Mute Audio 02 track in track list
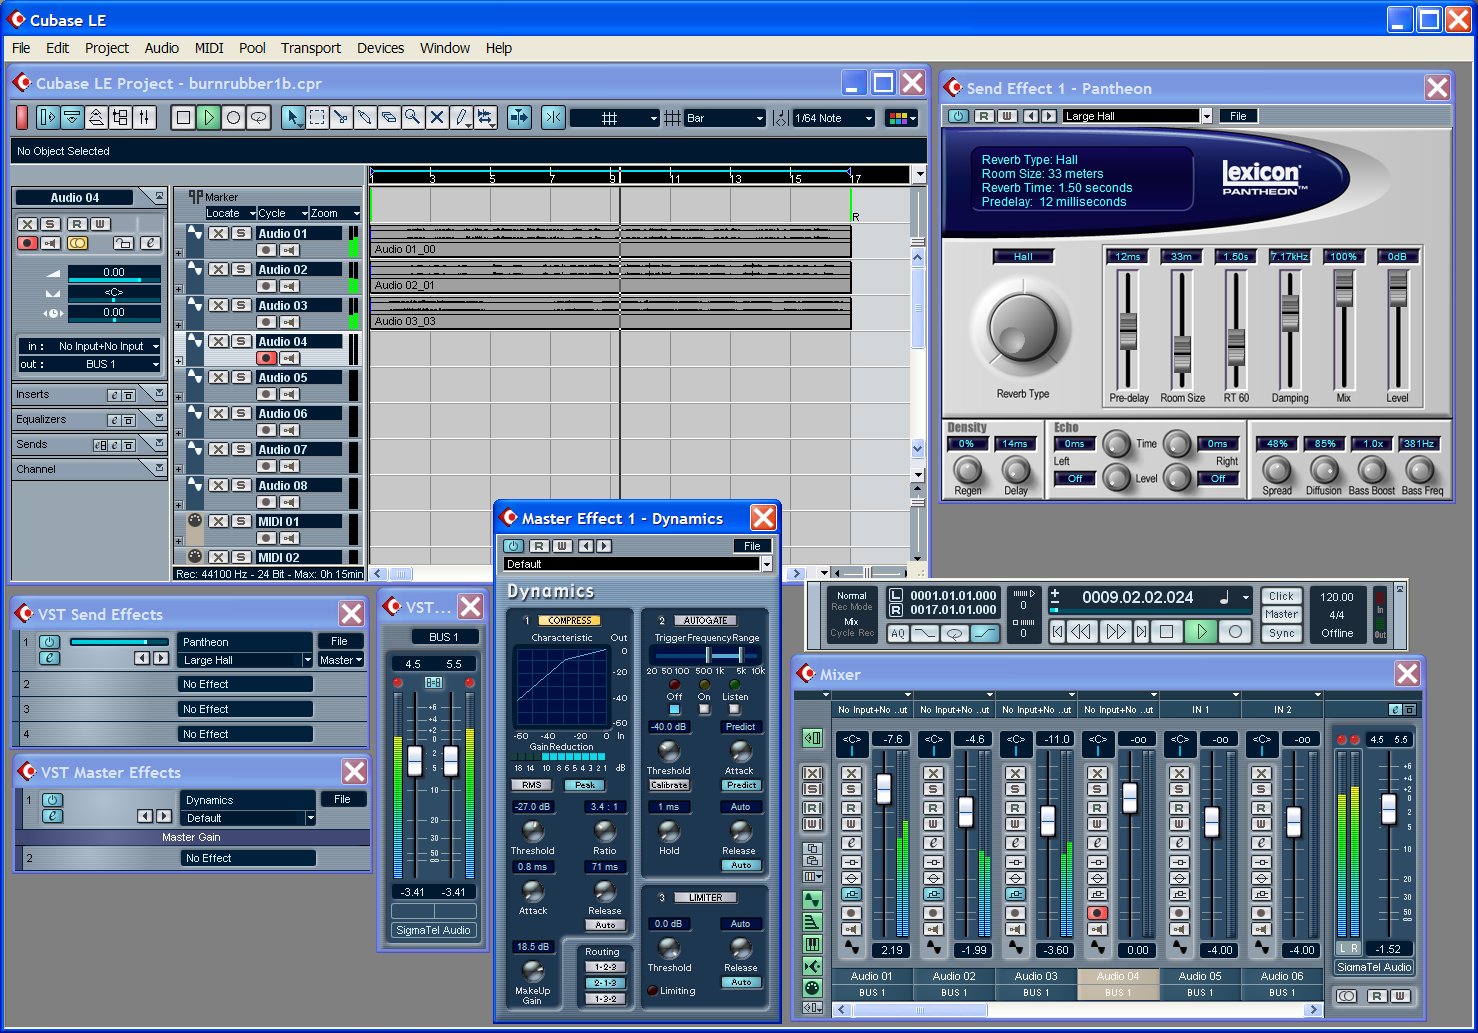The image size is (1478, 1033). click(218, 269)
